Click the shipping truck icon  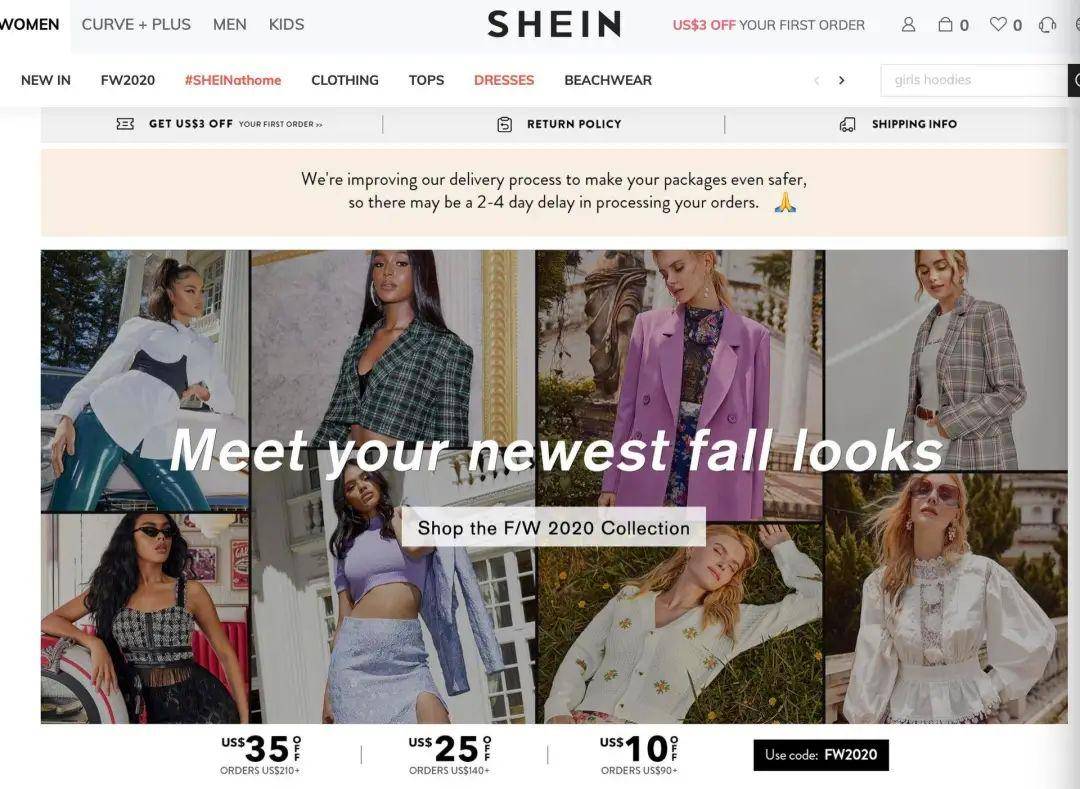pos(847,125)
